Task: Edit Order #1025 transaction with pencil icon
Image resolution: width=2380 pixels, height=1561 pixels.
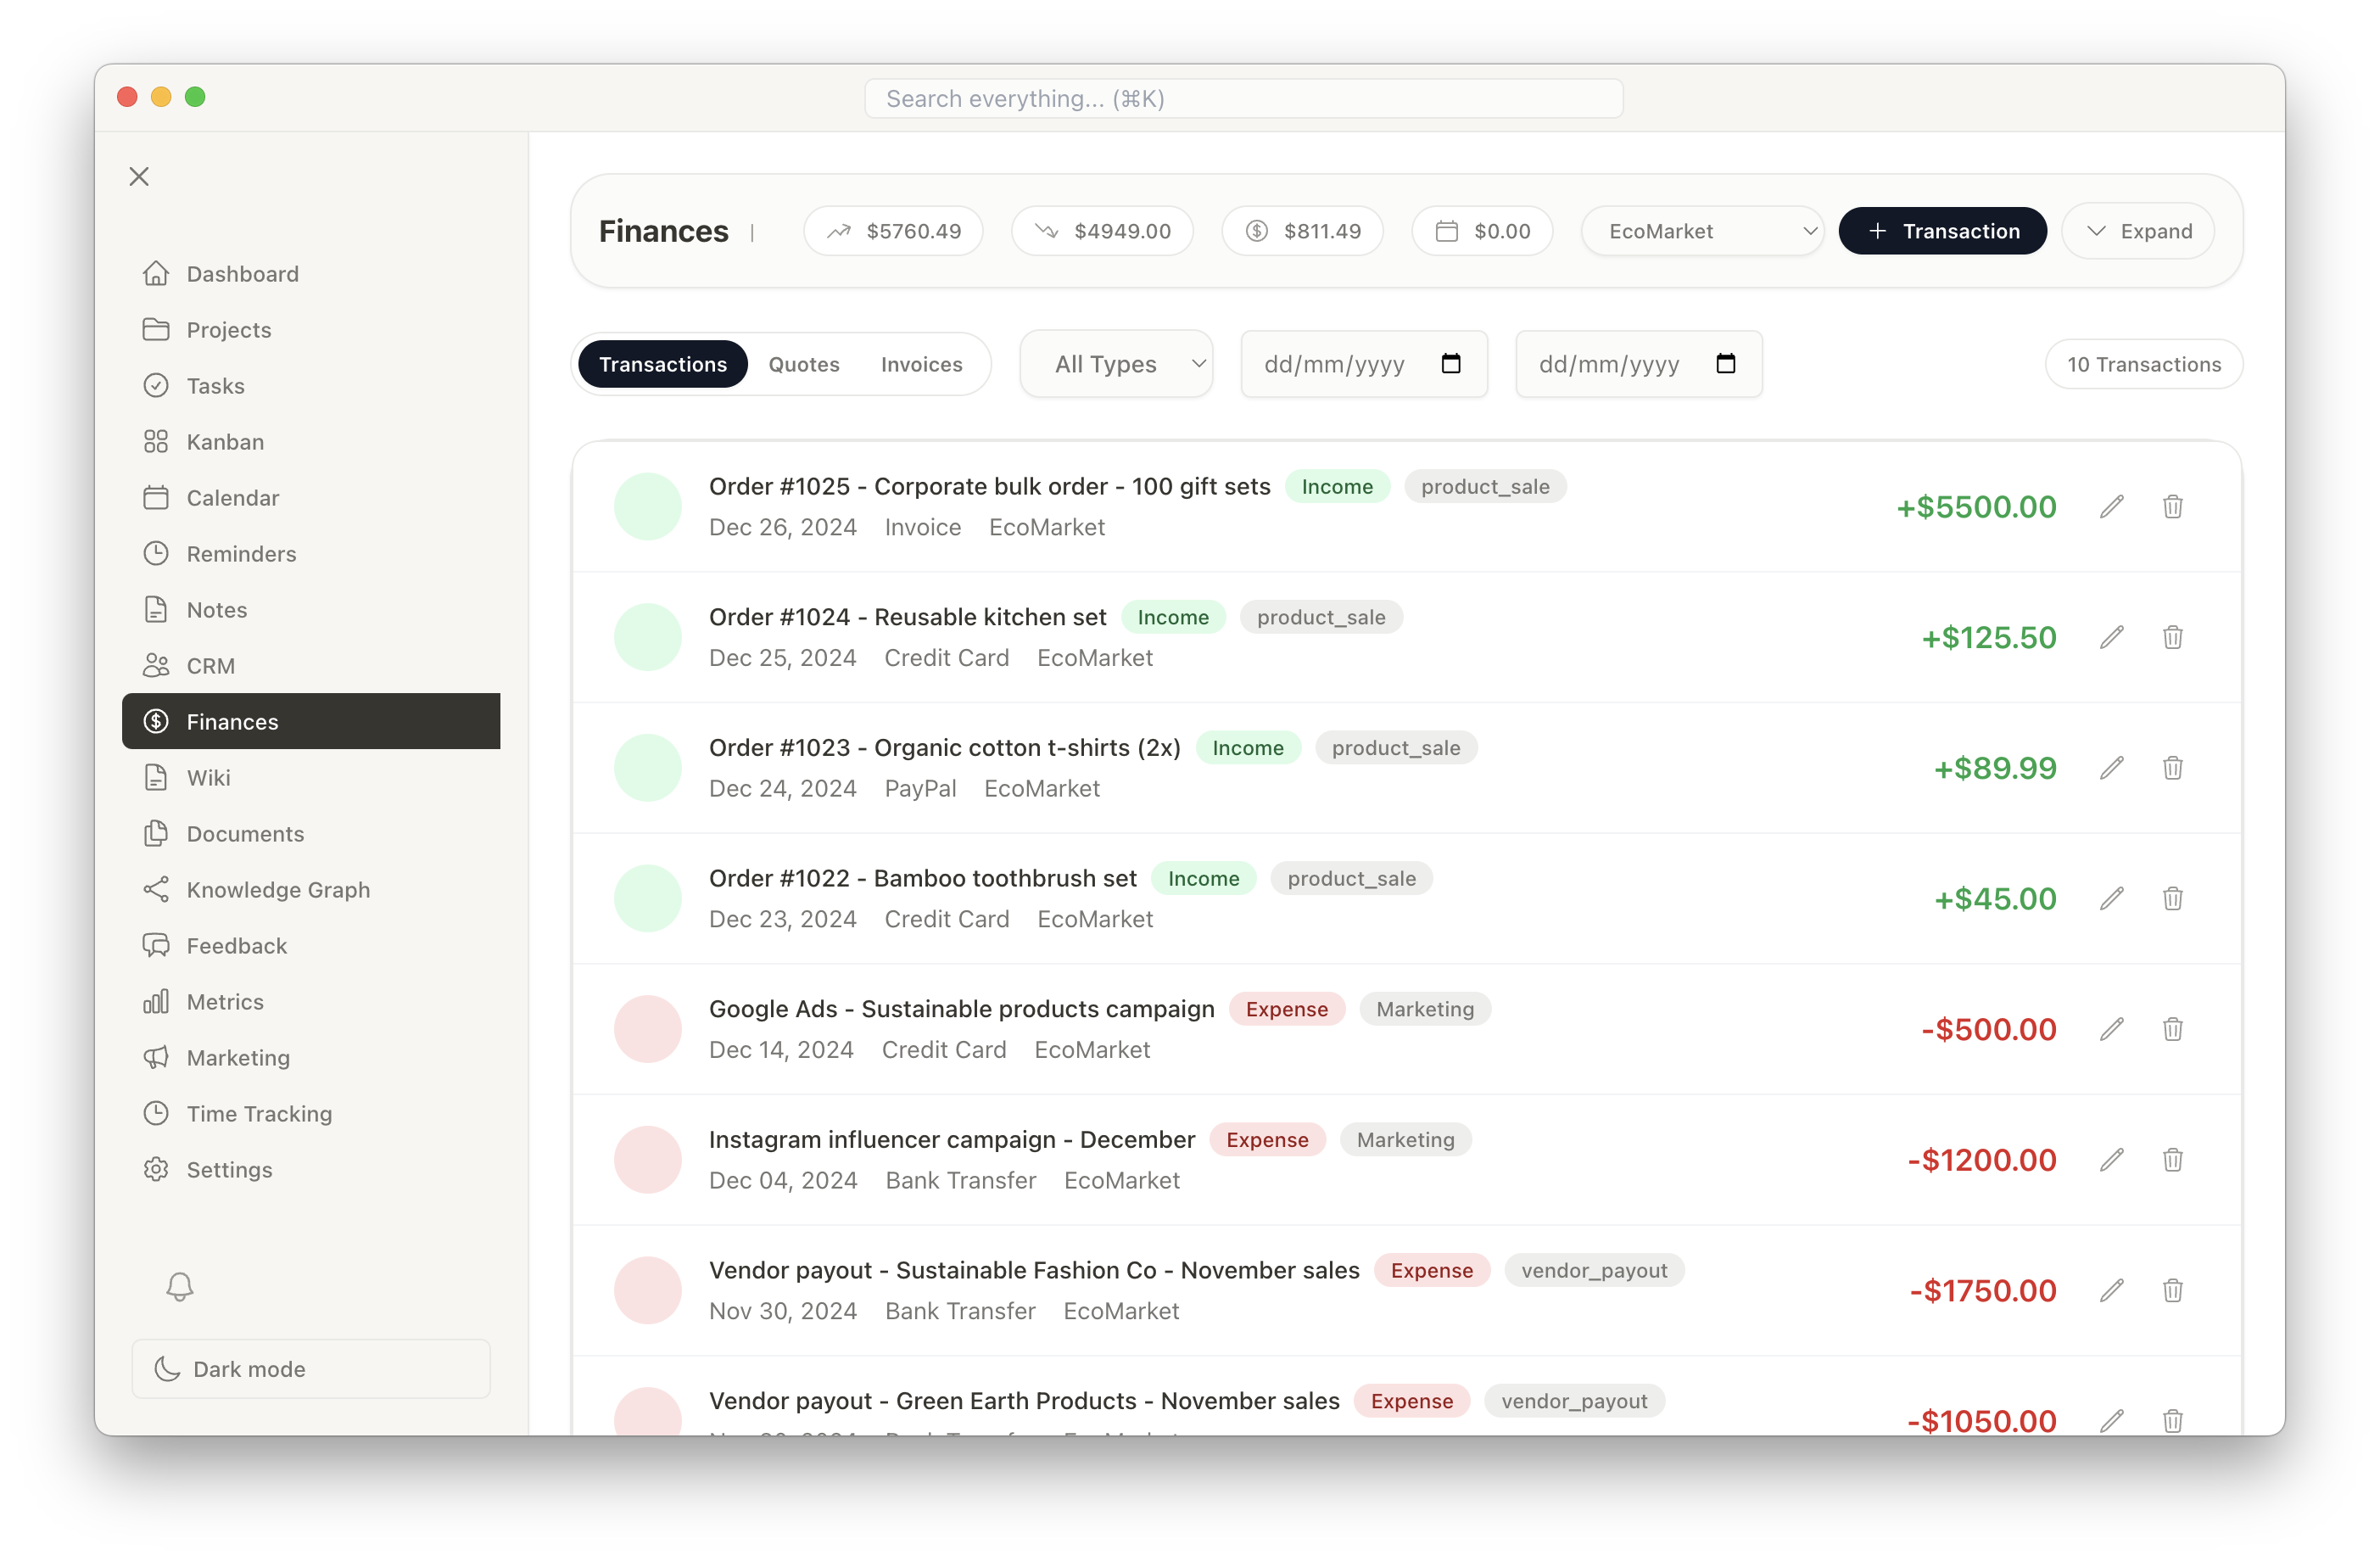Action: tap(2111, 507)
